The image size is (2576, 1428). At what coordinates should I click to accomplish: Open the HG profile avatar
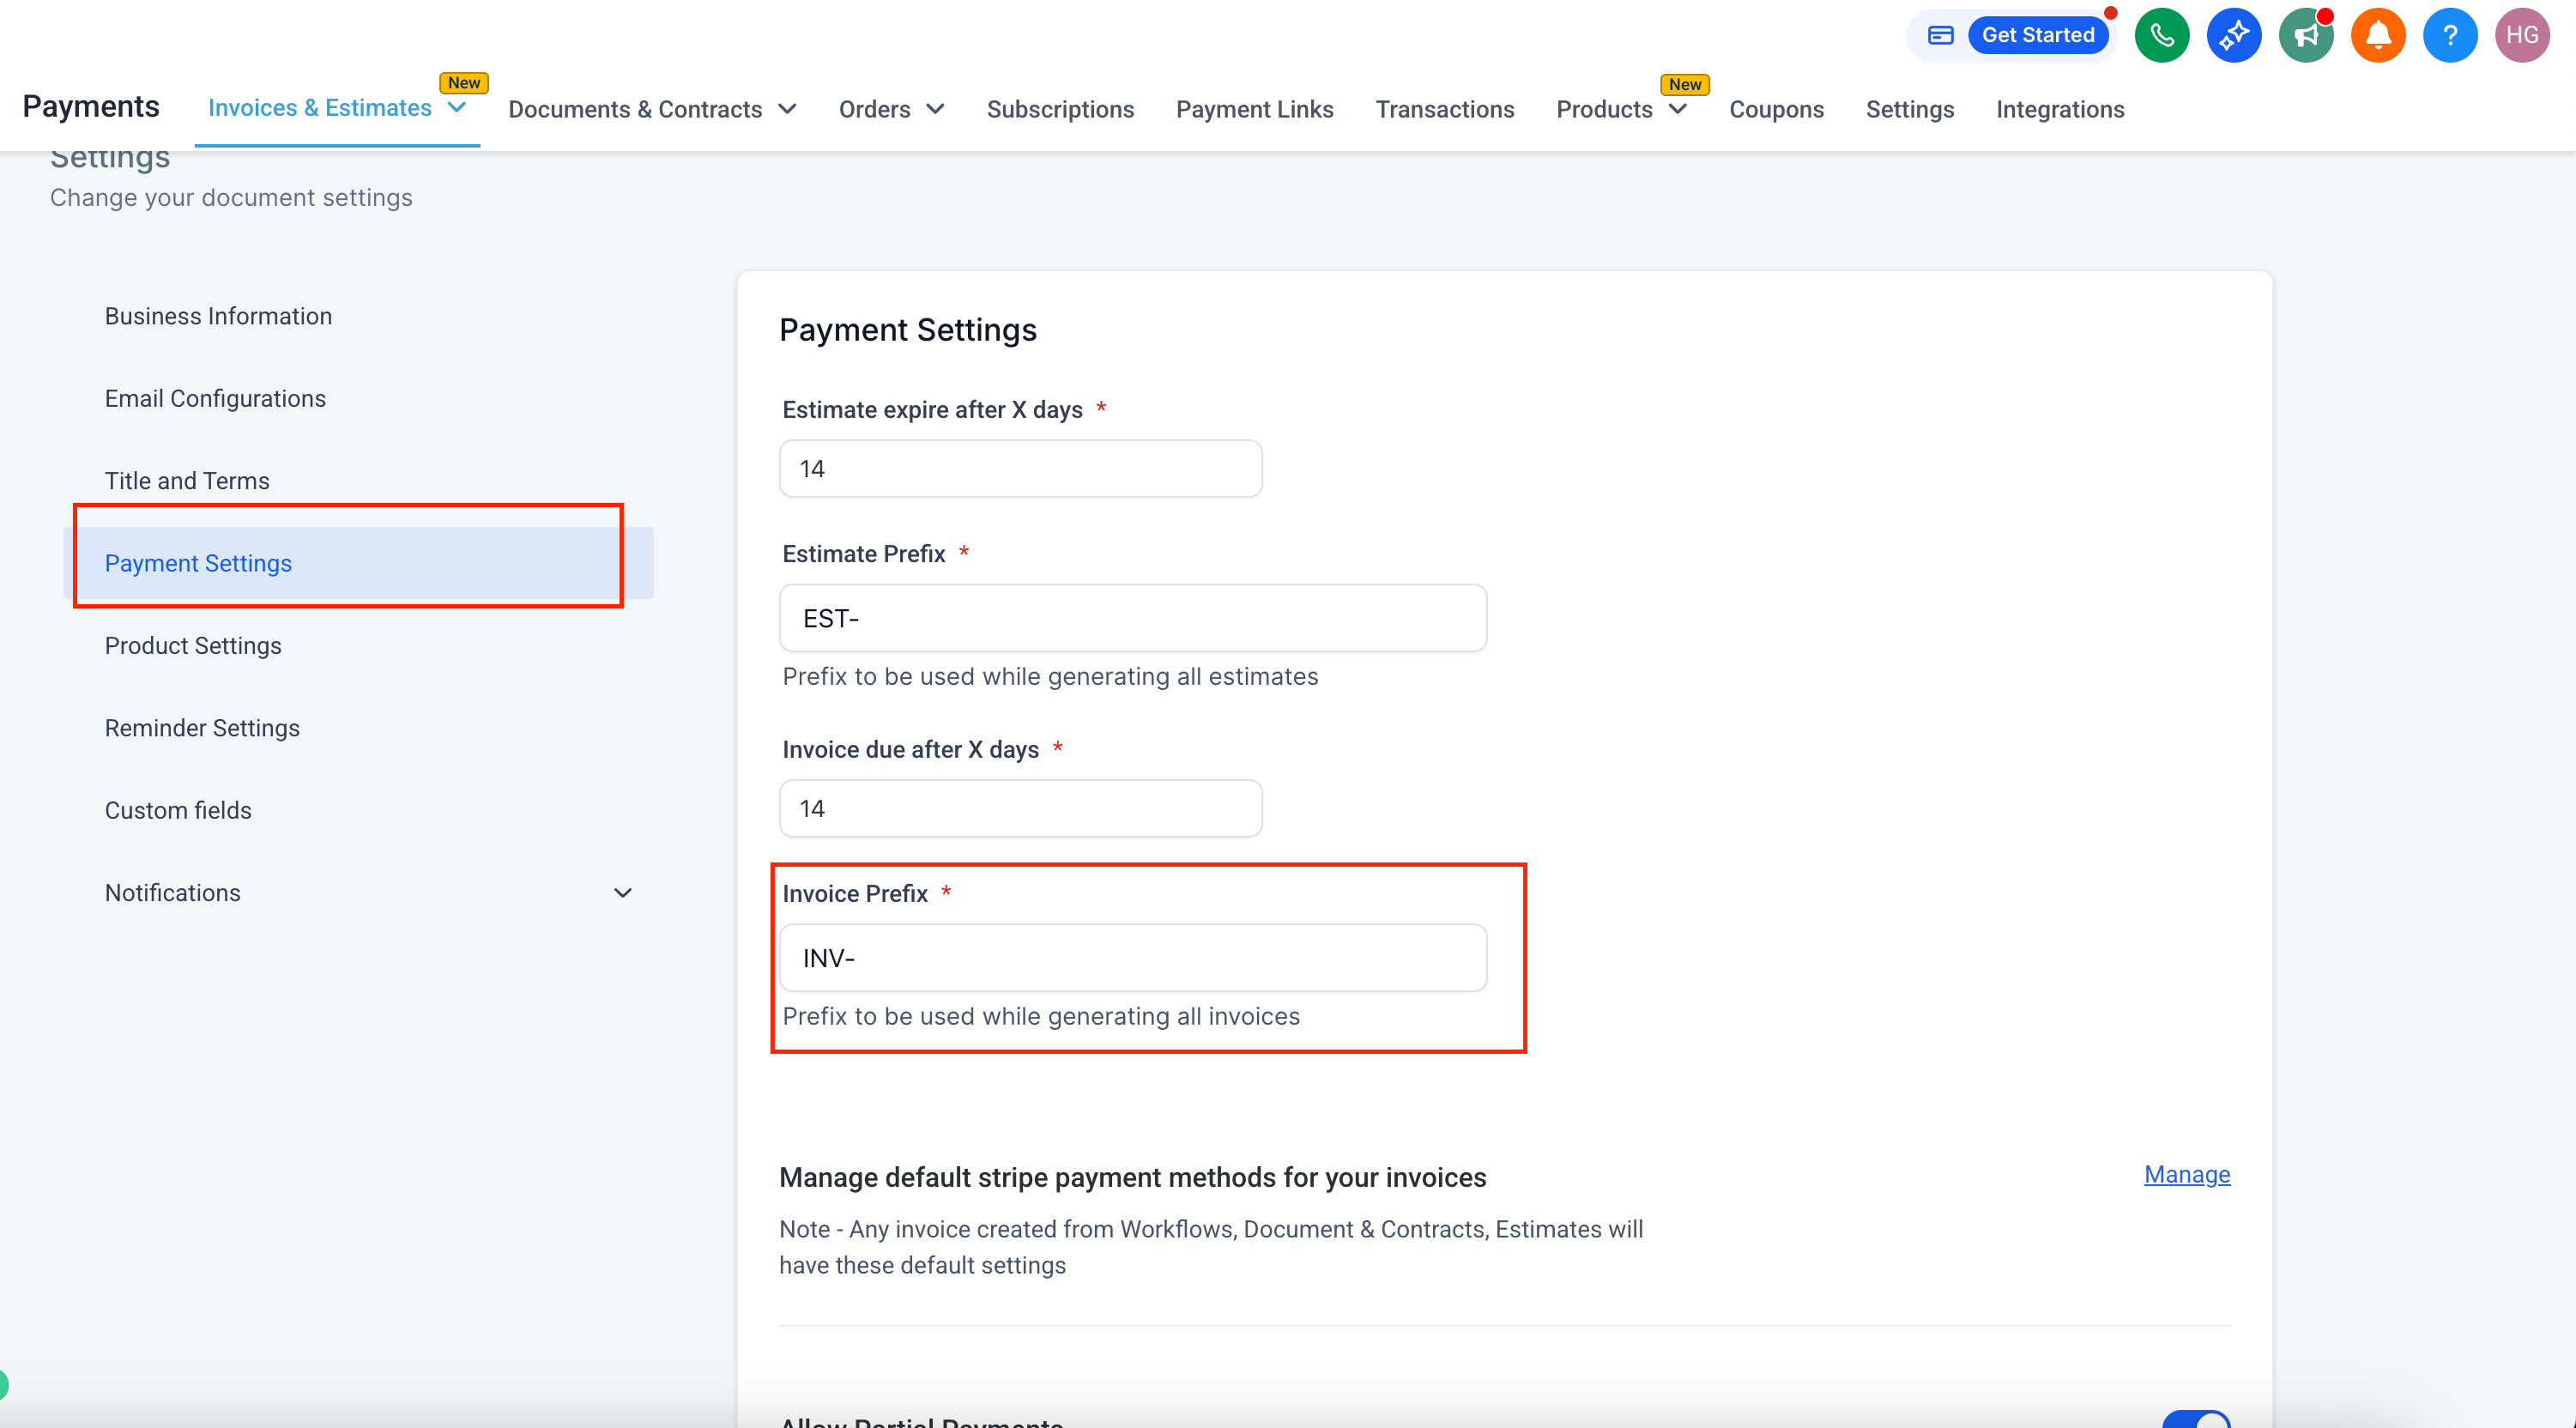(2521, 36)
